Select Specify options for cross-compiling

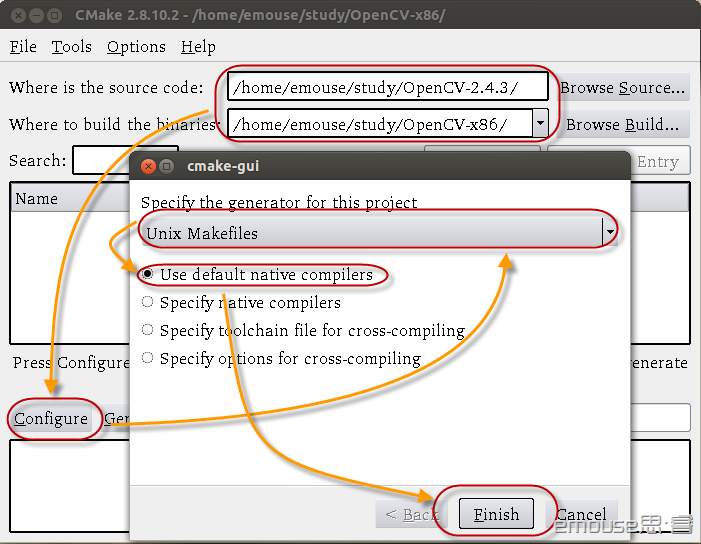click(281, 358)
